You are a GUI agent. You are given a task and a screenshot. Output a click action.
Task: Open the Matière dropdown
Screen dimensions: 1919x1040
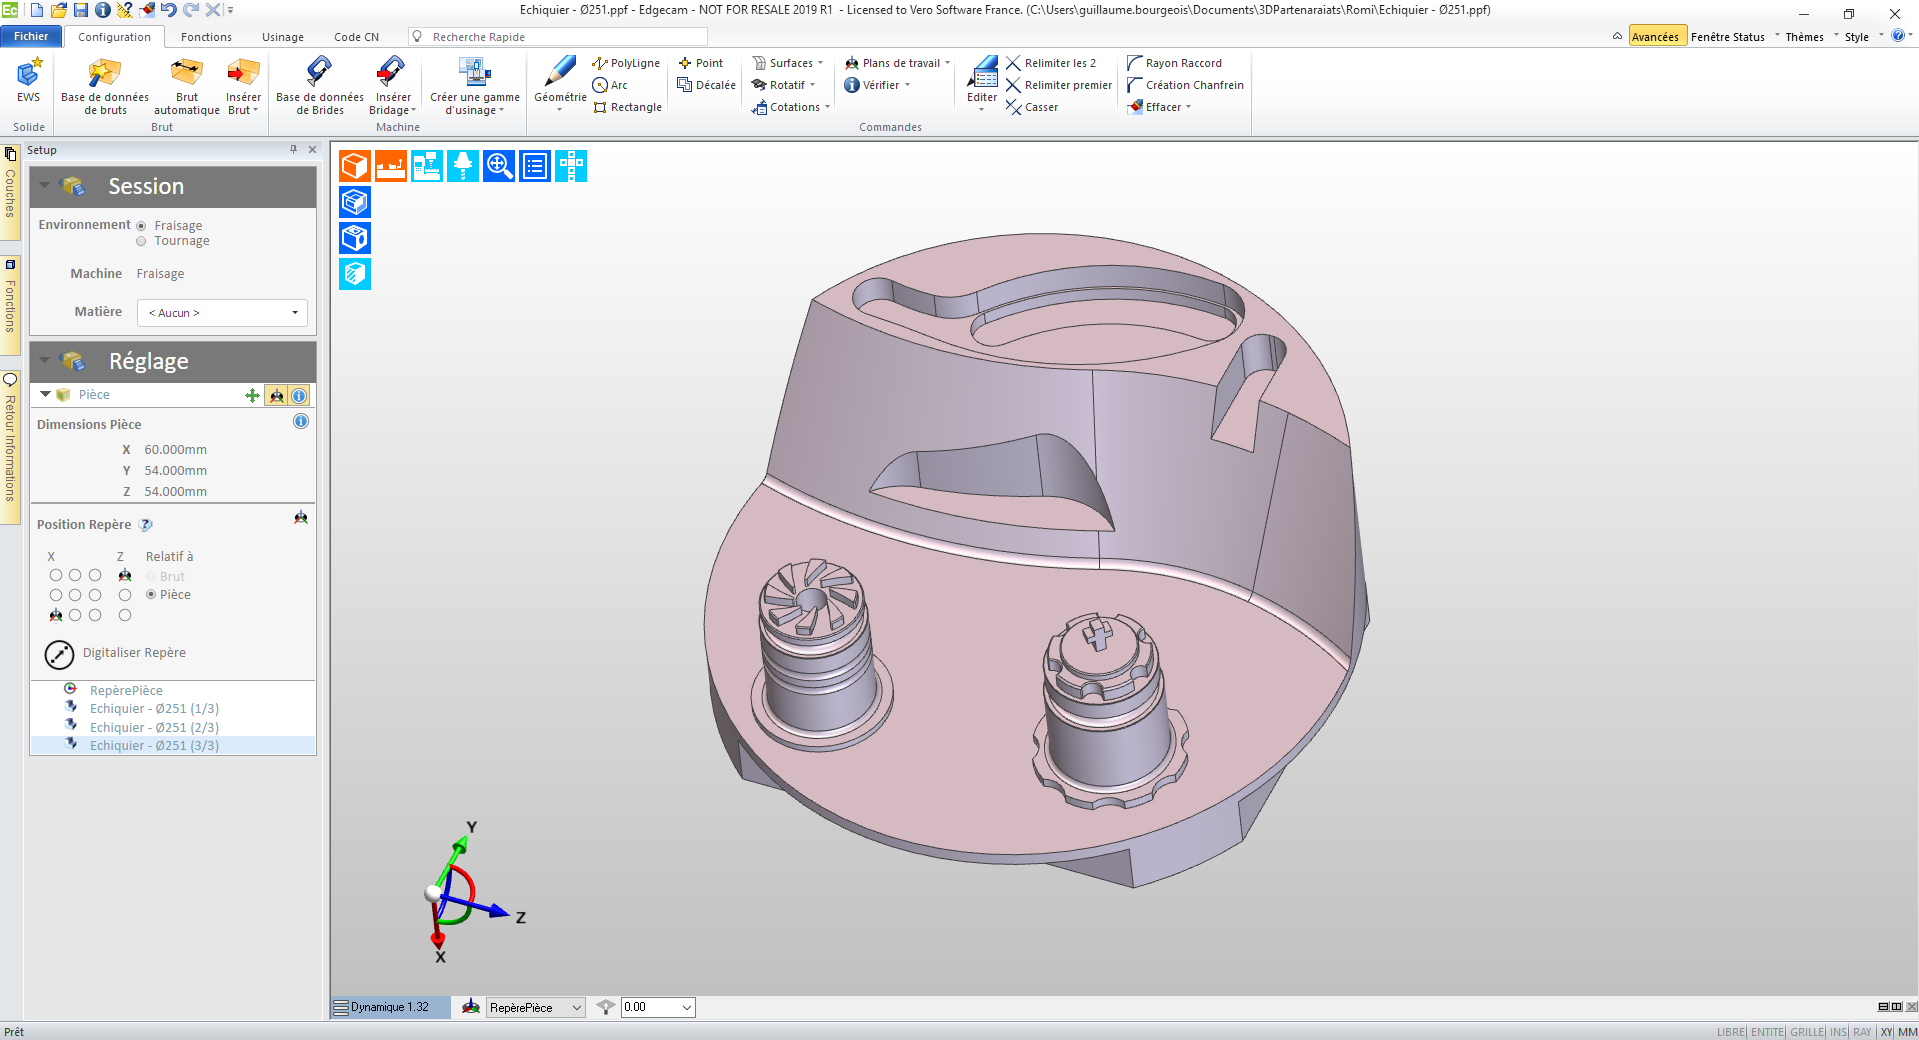pos(222,313)
